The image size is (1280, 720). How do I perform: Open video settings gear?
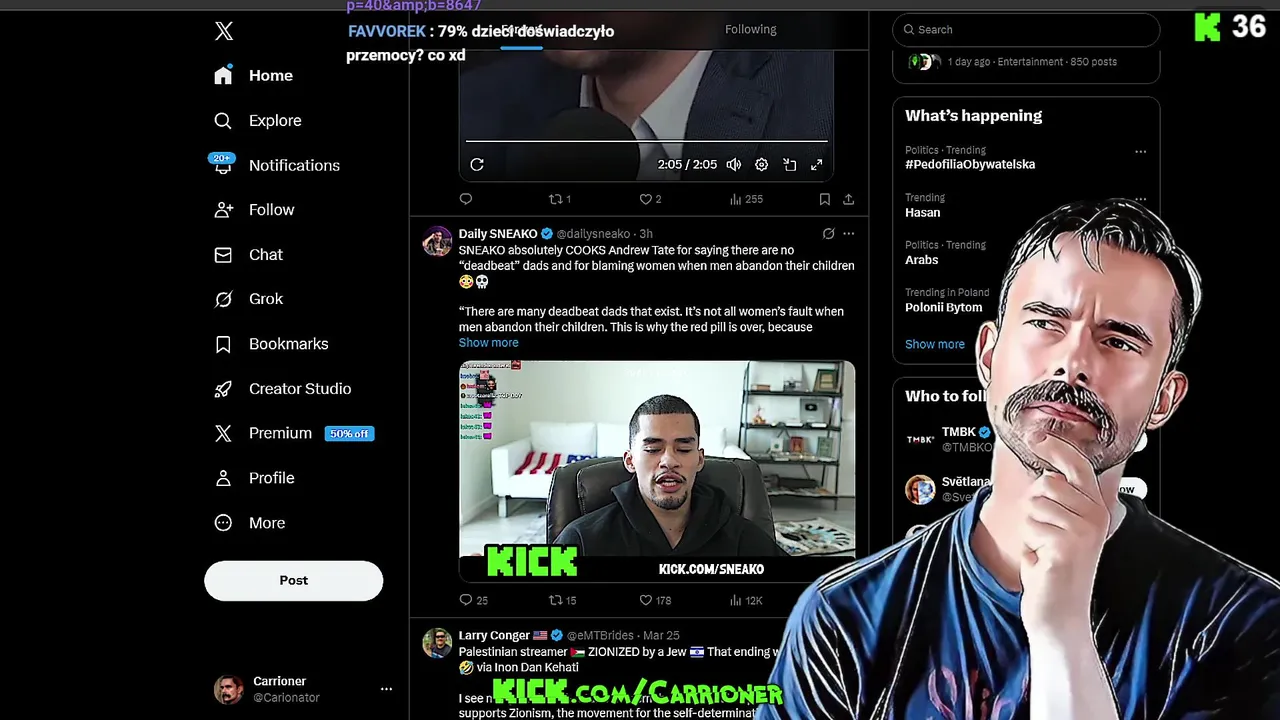tap(761, 165)
